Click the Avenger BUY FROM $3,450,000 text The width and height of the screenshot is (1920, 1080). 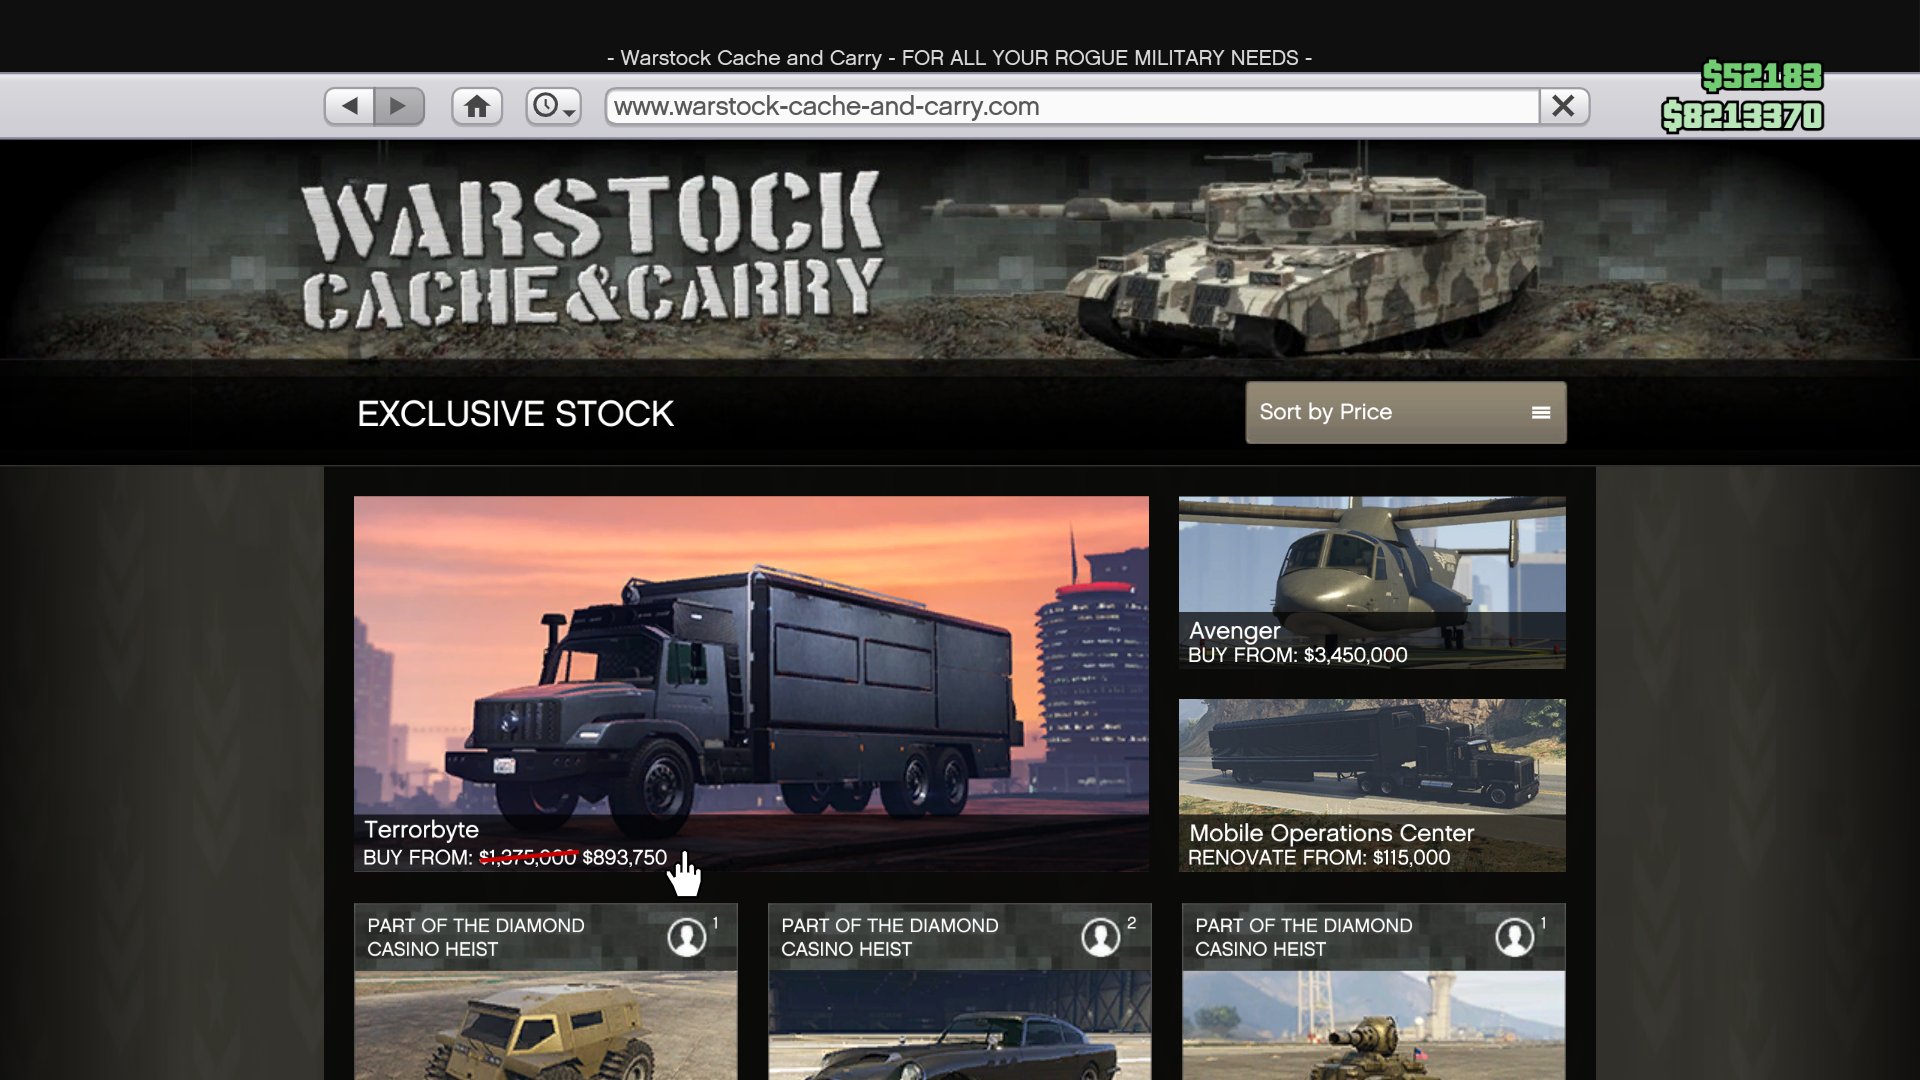point(1297,656)
